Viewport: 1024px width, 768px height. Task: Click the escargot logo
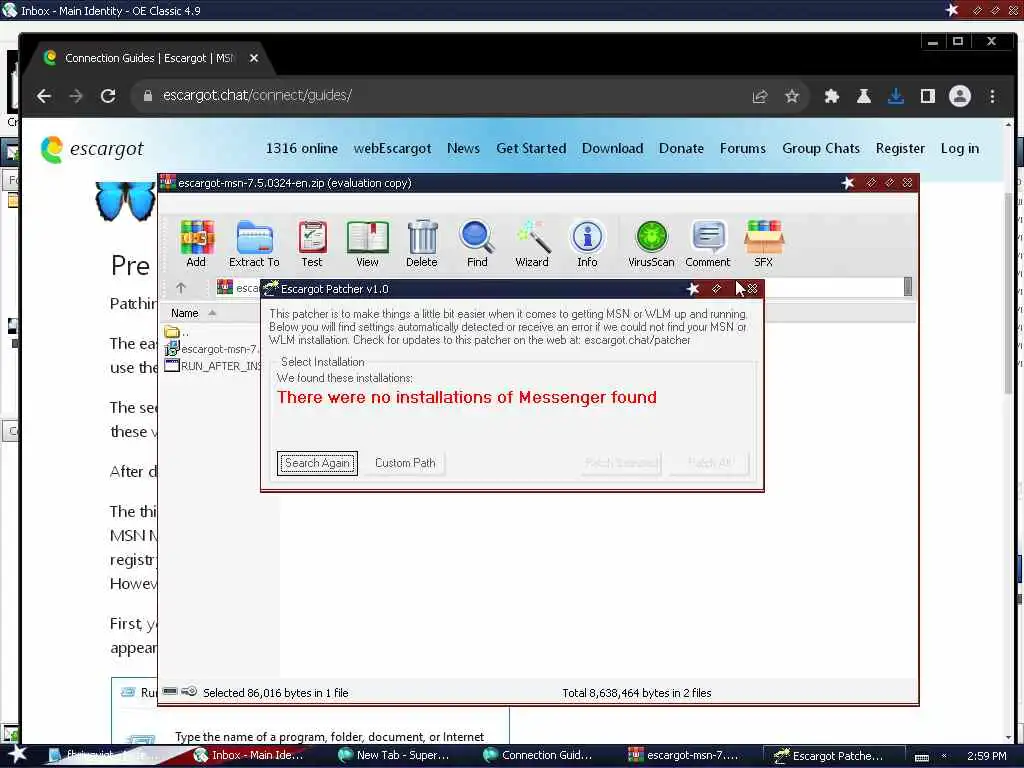pos(92,149)
